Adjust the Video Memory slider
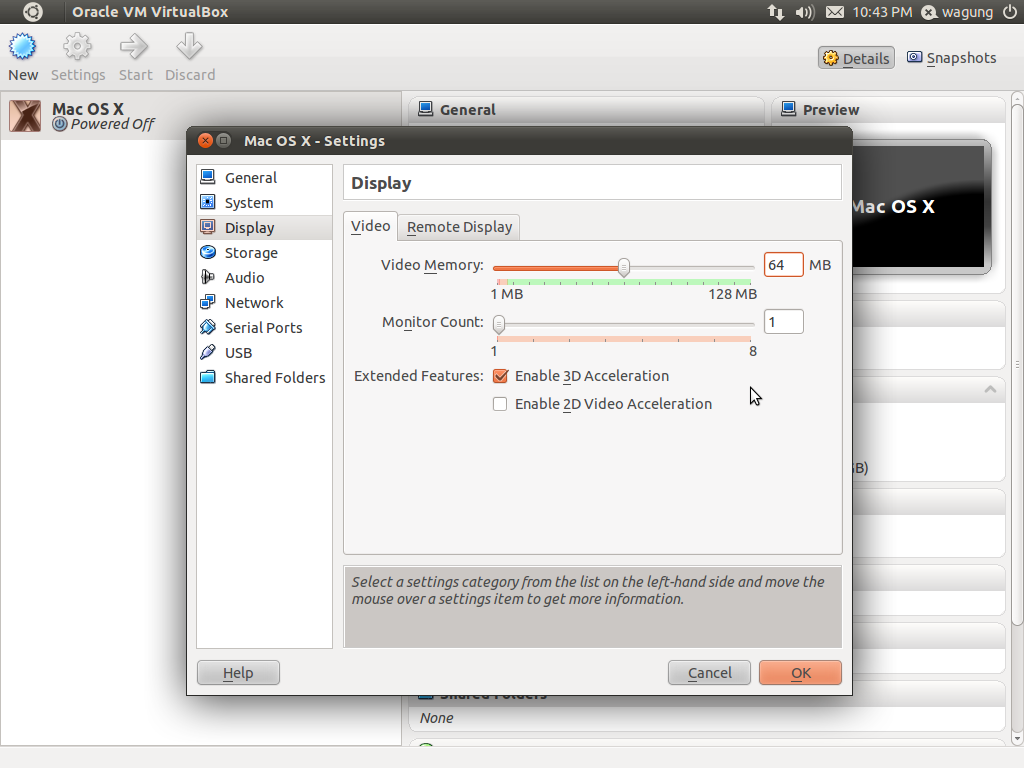 pyautogui.click(x=624, y=268)
